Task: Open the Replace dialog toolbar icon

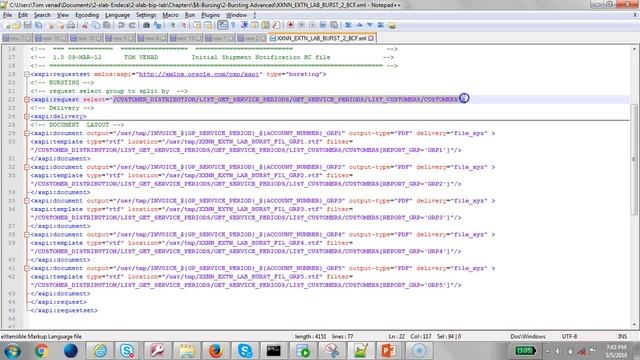Action: click(157, 25)
